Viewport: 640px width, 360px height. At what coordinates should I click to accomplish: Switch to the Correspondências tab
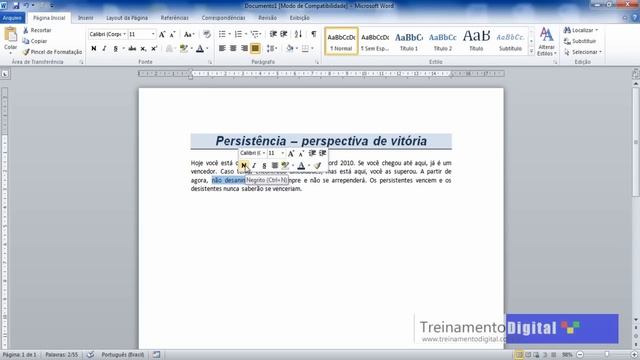pos(223,18)
